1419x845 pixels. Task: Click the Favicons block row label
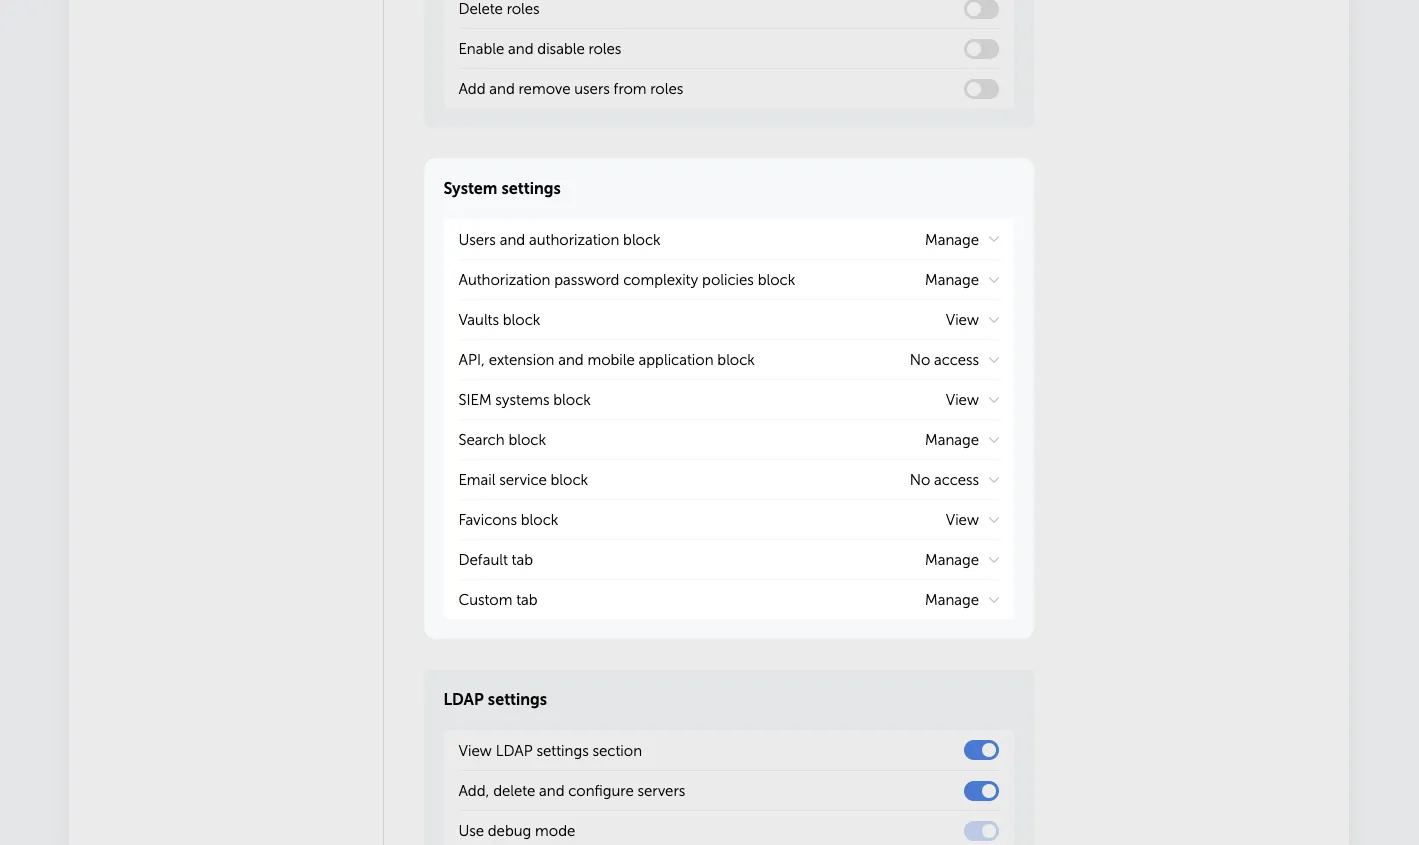point(508,520)
